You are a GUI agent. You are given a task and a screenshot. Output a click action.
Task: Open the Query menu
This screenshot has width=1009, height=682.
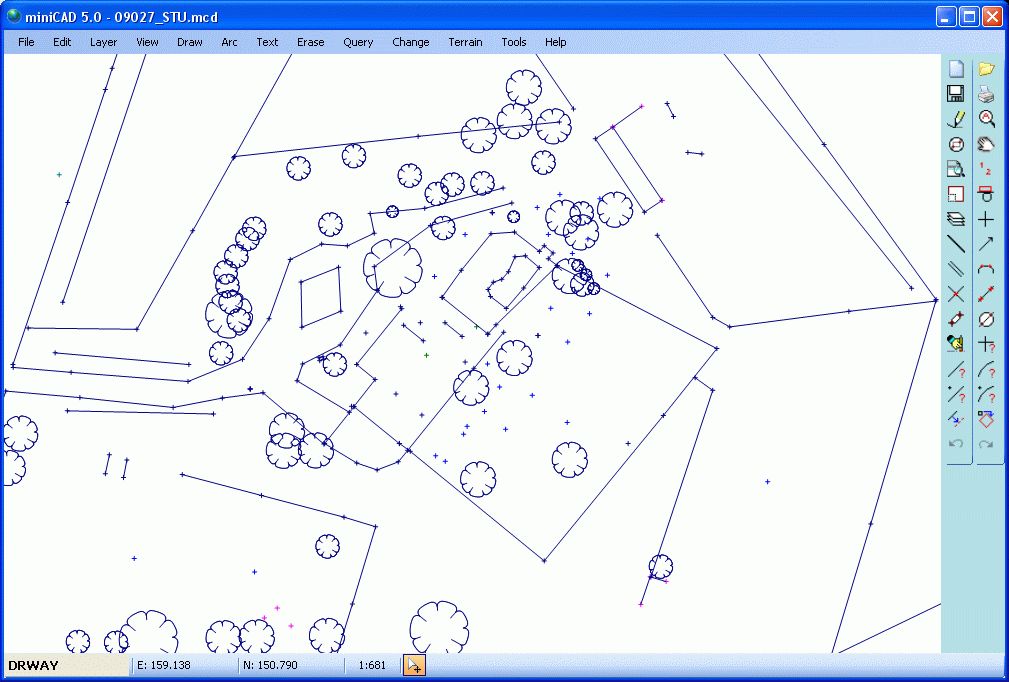coord(357,42)
